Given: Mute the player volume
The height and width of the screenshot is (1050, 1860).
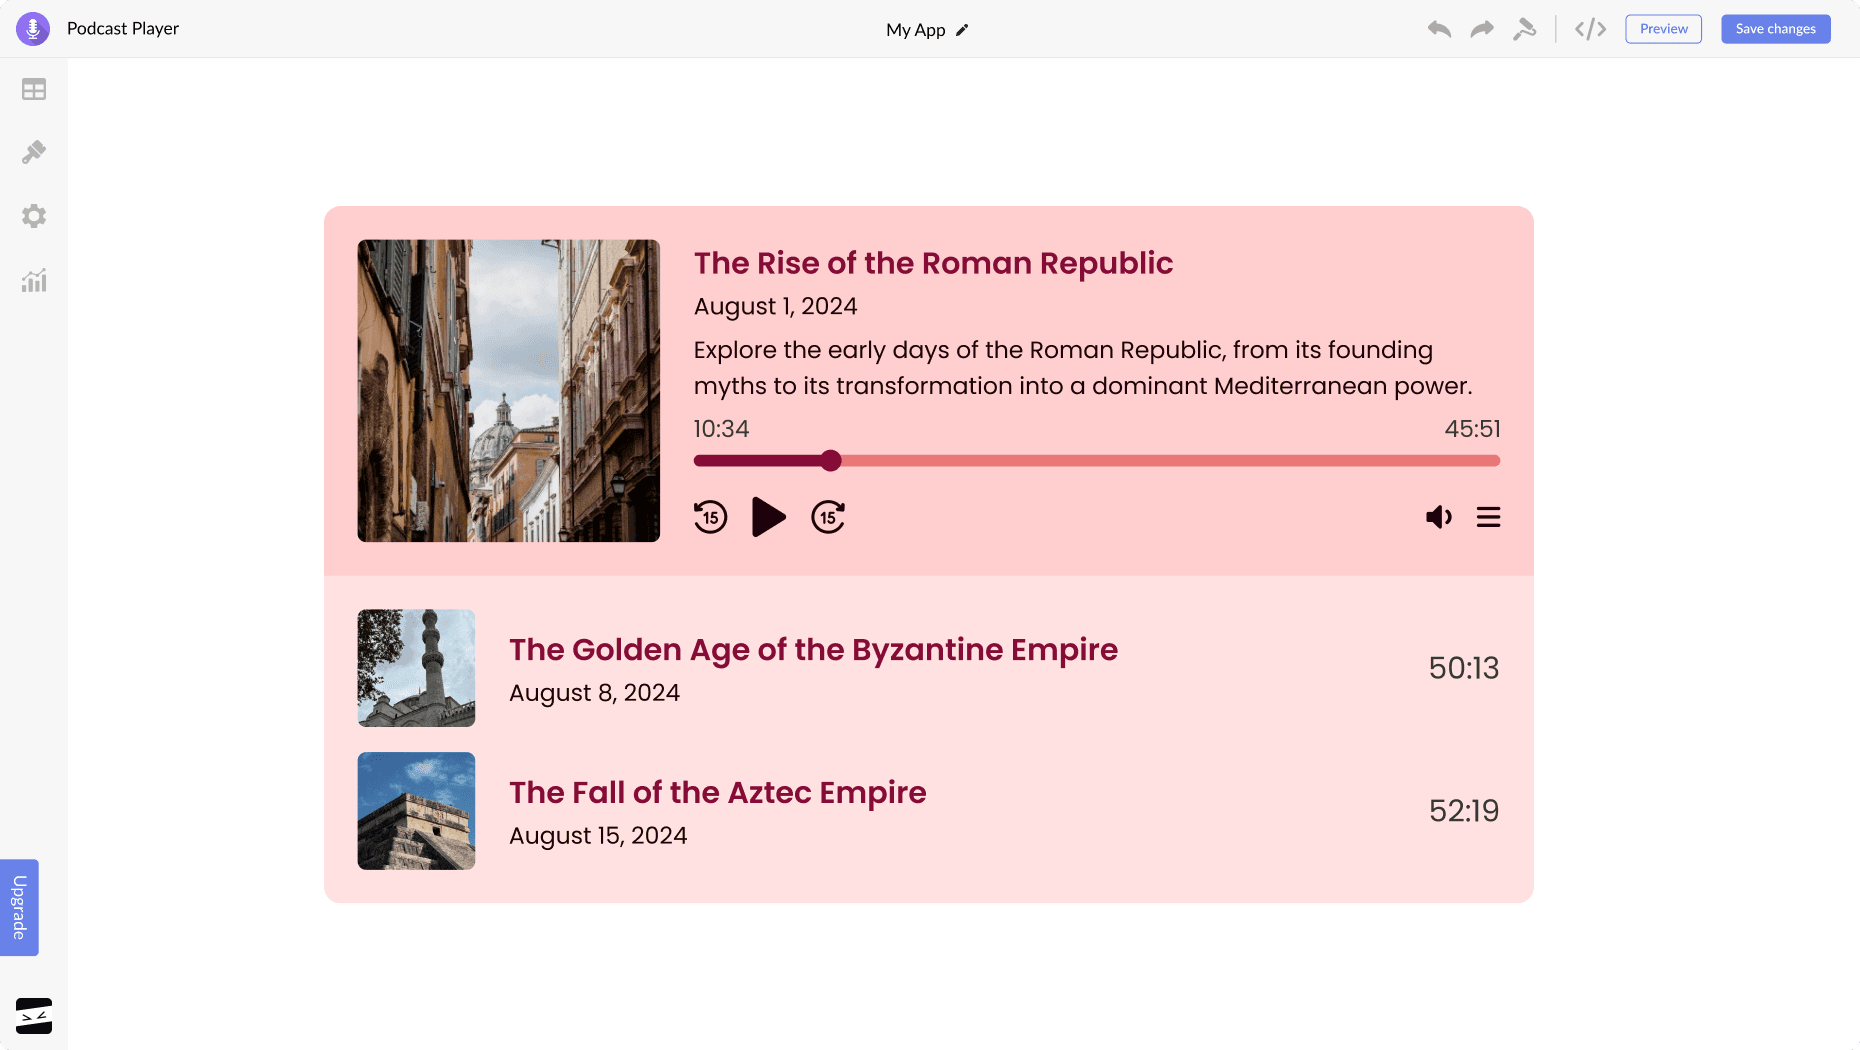Looking at the screenshot, I should (1439, 517).
